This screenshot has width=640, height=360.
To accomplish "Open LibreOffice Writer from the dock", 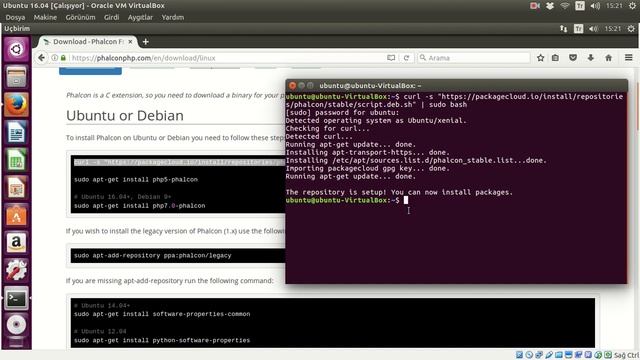I will pos(16,132).
